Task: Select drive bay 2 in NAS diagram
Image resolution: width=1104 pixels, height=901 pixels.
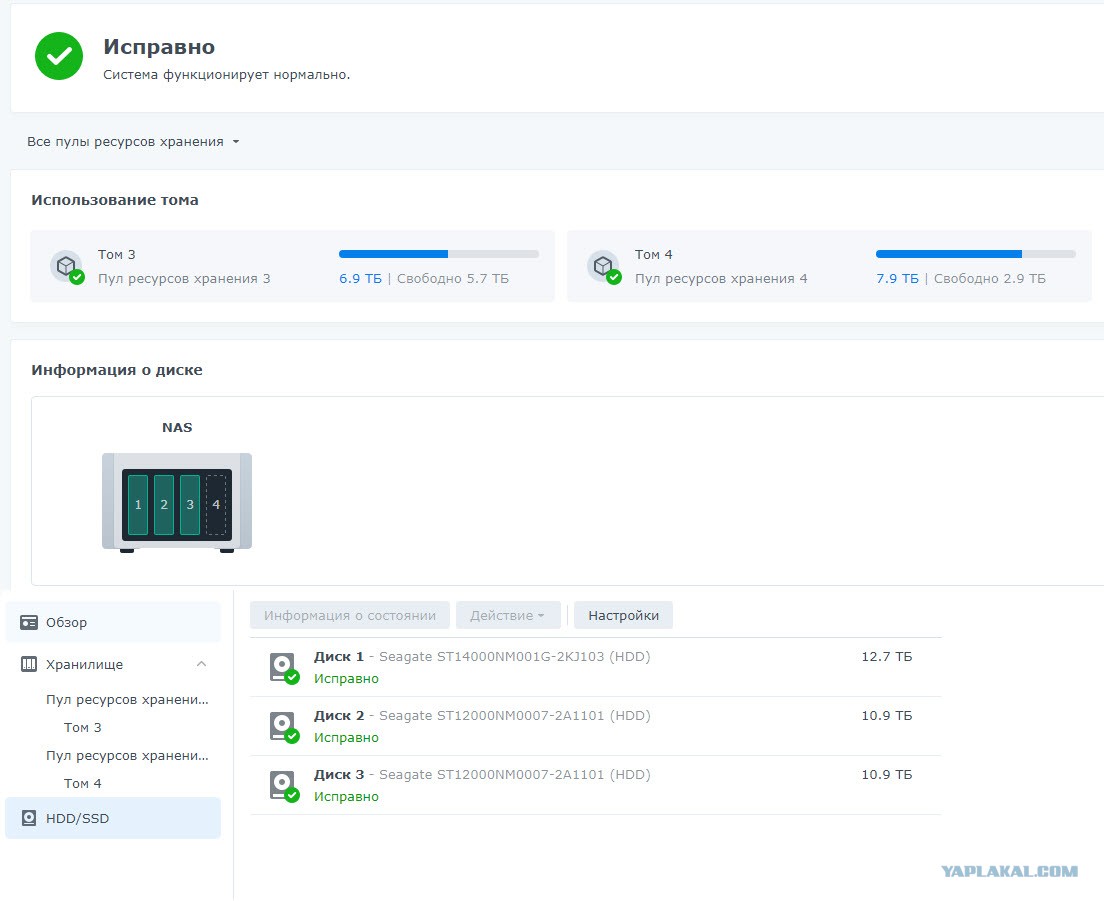Action: pos(164,505)
